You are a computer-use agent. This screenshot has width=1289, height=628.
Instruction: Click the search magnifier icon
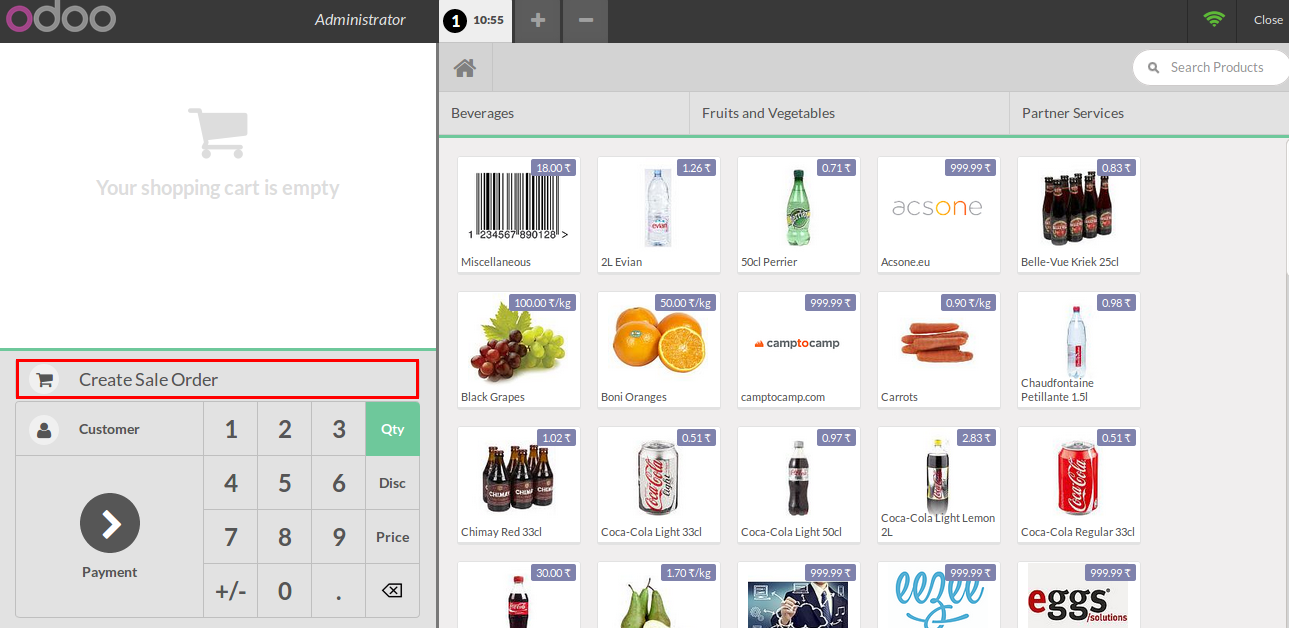[x=1154, y=68]
